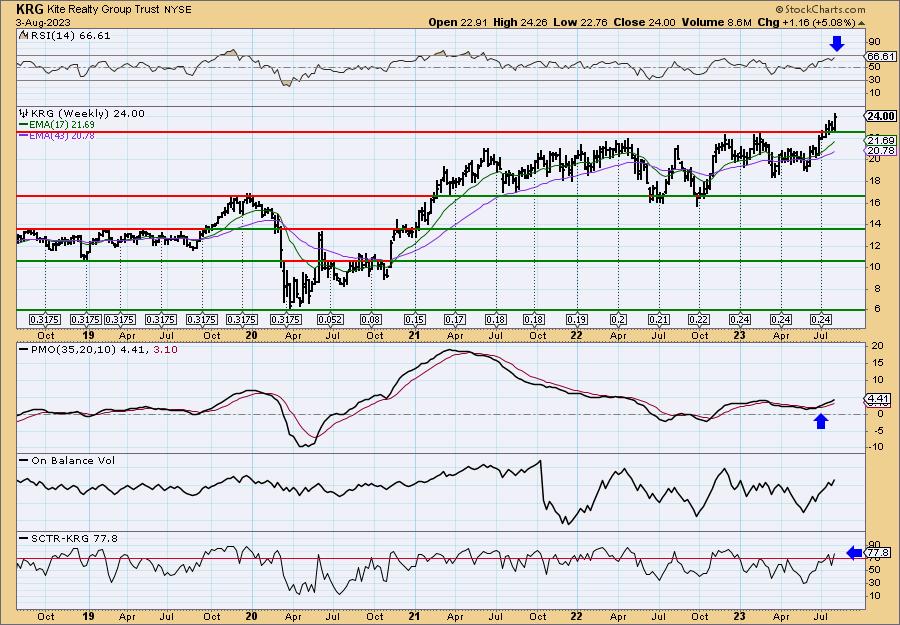Click the Volume 8.6M value
900x625 pixels.
coord(716,22)
